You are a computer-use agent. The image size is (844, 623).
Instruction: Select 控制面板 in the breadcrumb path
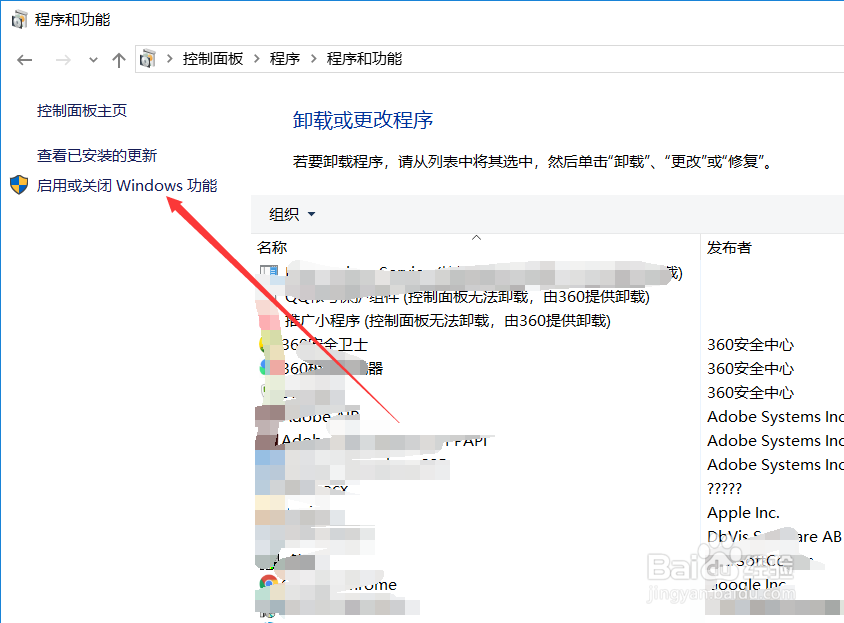[x=213, y=58]
